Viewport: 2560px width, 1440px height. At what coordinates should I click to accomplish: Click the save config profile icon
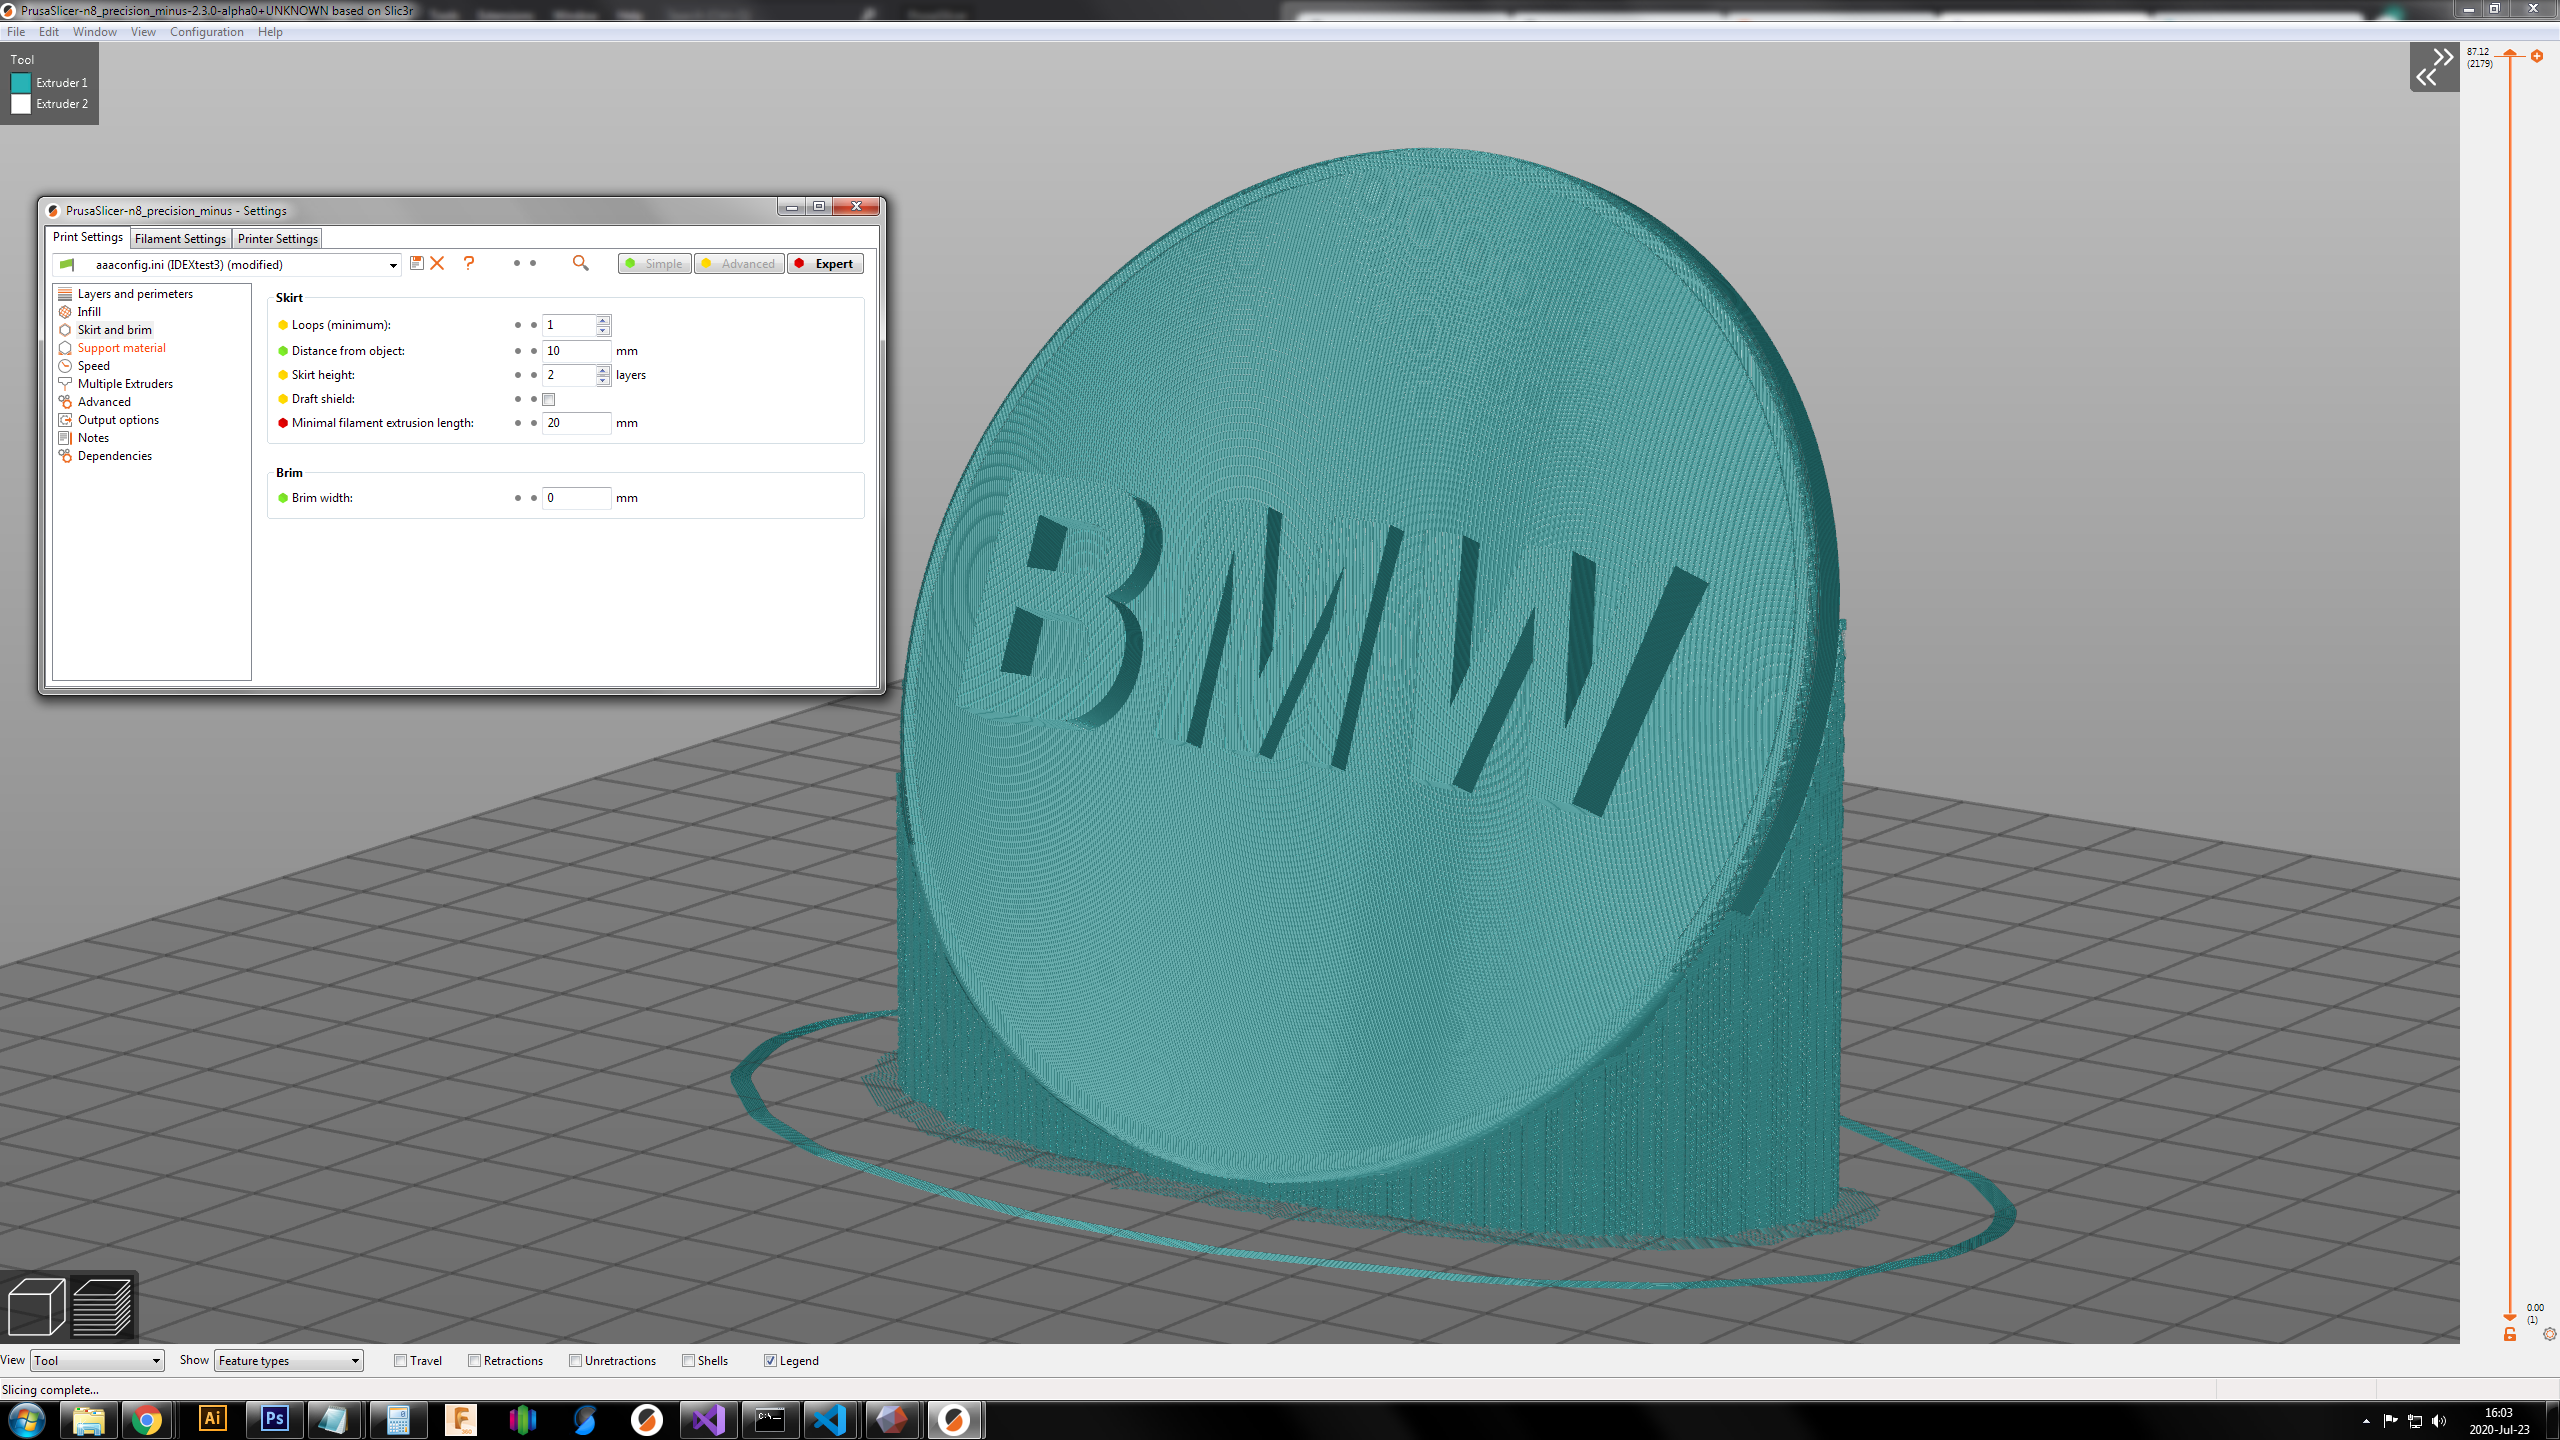(417, 264)
